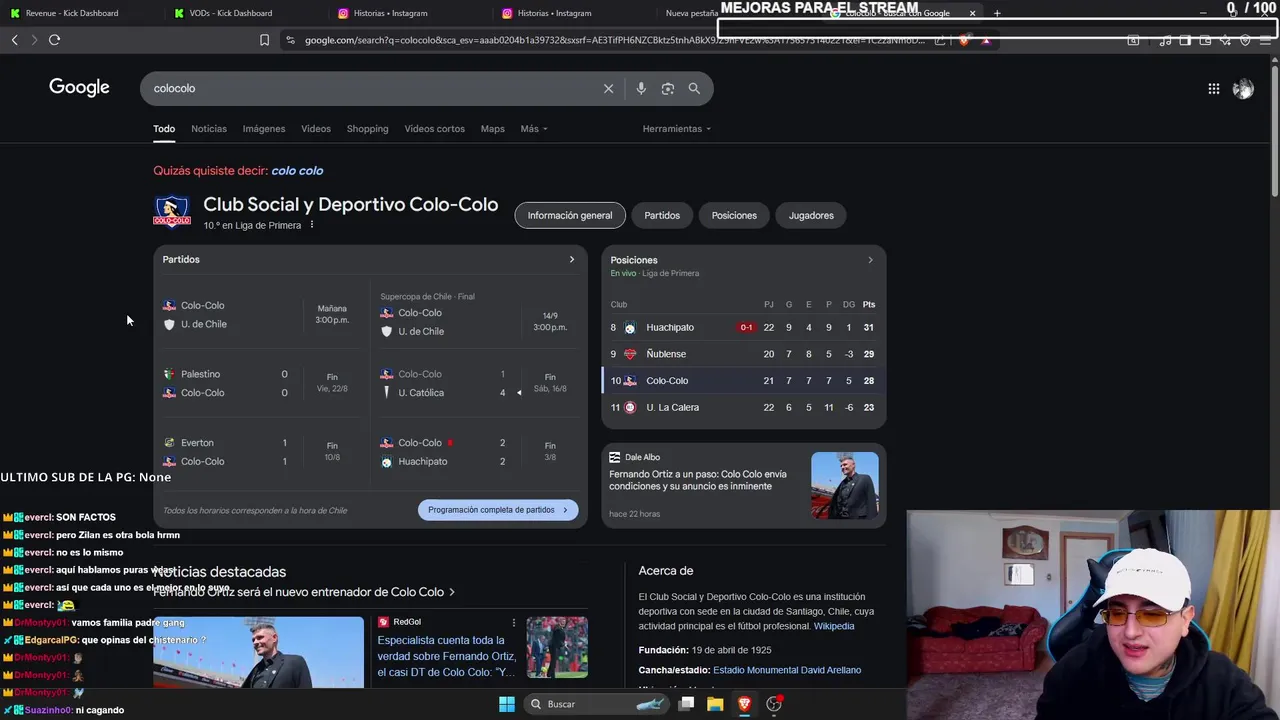Clear the Google search box with X
1280x720 pixels.
[x=608, y=88]
